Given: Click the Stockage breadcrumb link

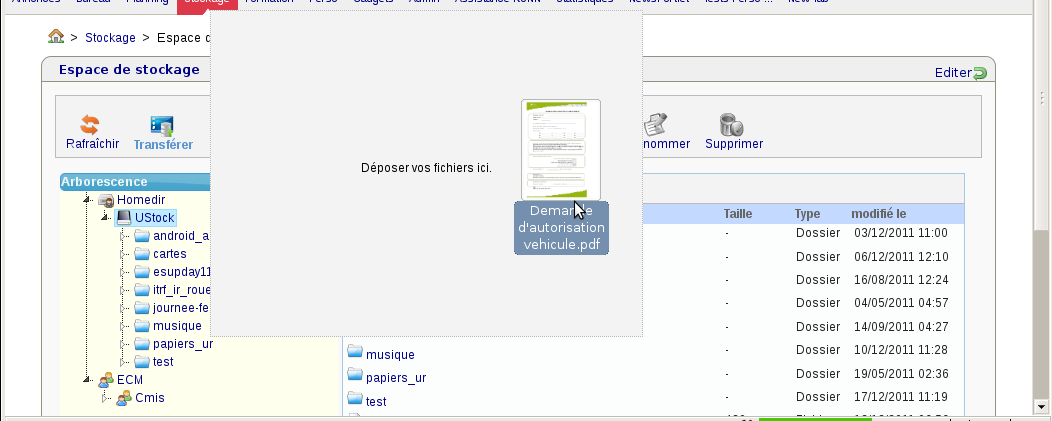Looking at the screenshot, I should (110, 38).
